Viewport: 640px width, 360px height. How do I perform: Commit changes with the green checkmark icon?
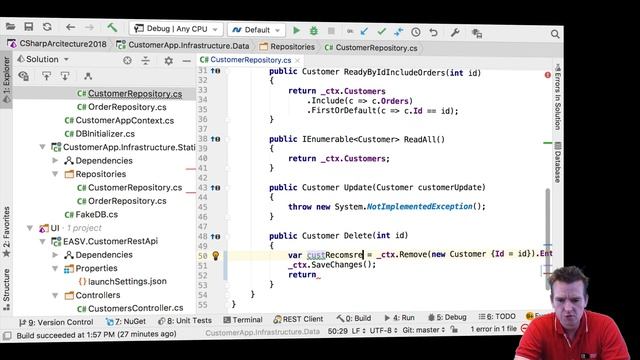pyautogui.click(x=382, y=31)
